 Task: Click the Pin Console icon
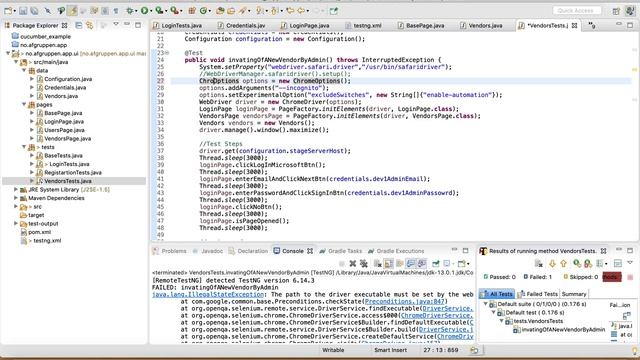(436, 264)
